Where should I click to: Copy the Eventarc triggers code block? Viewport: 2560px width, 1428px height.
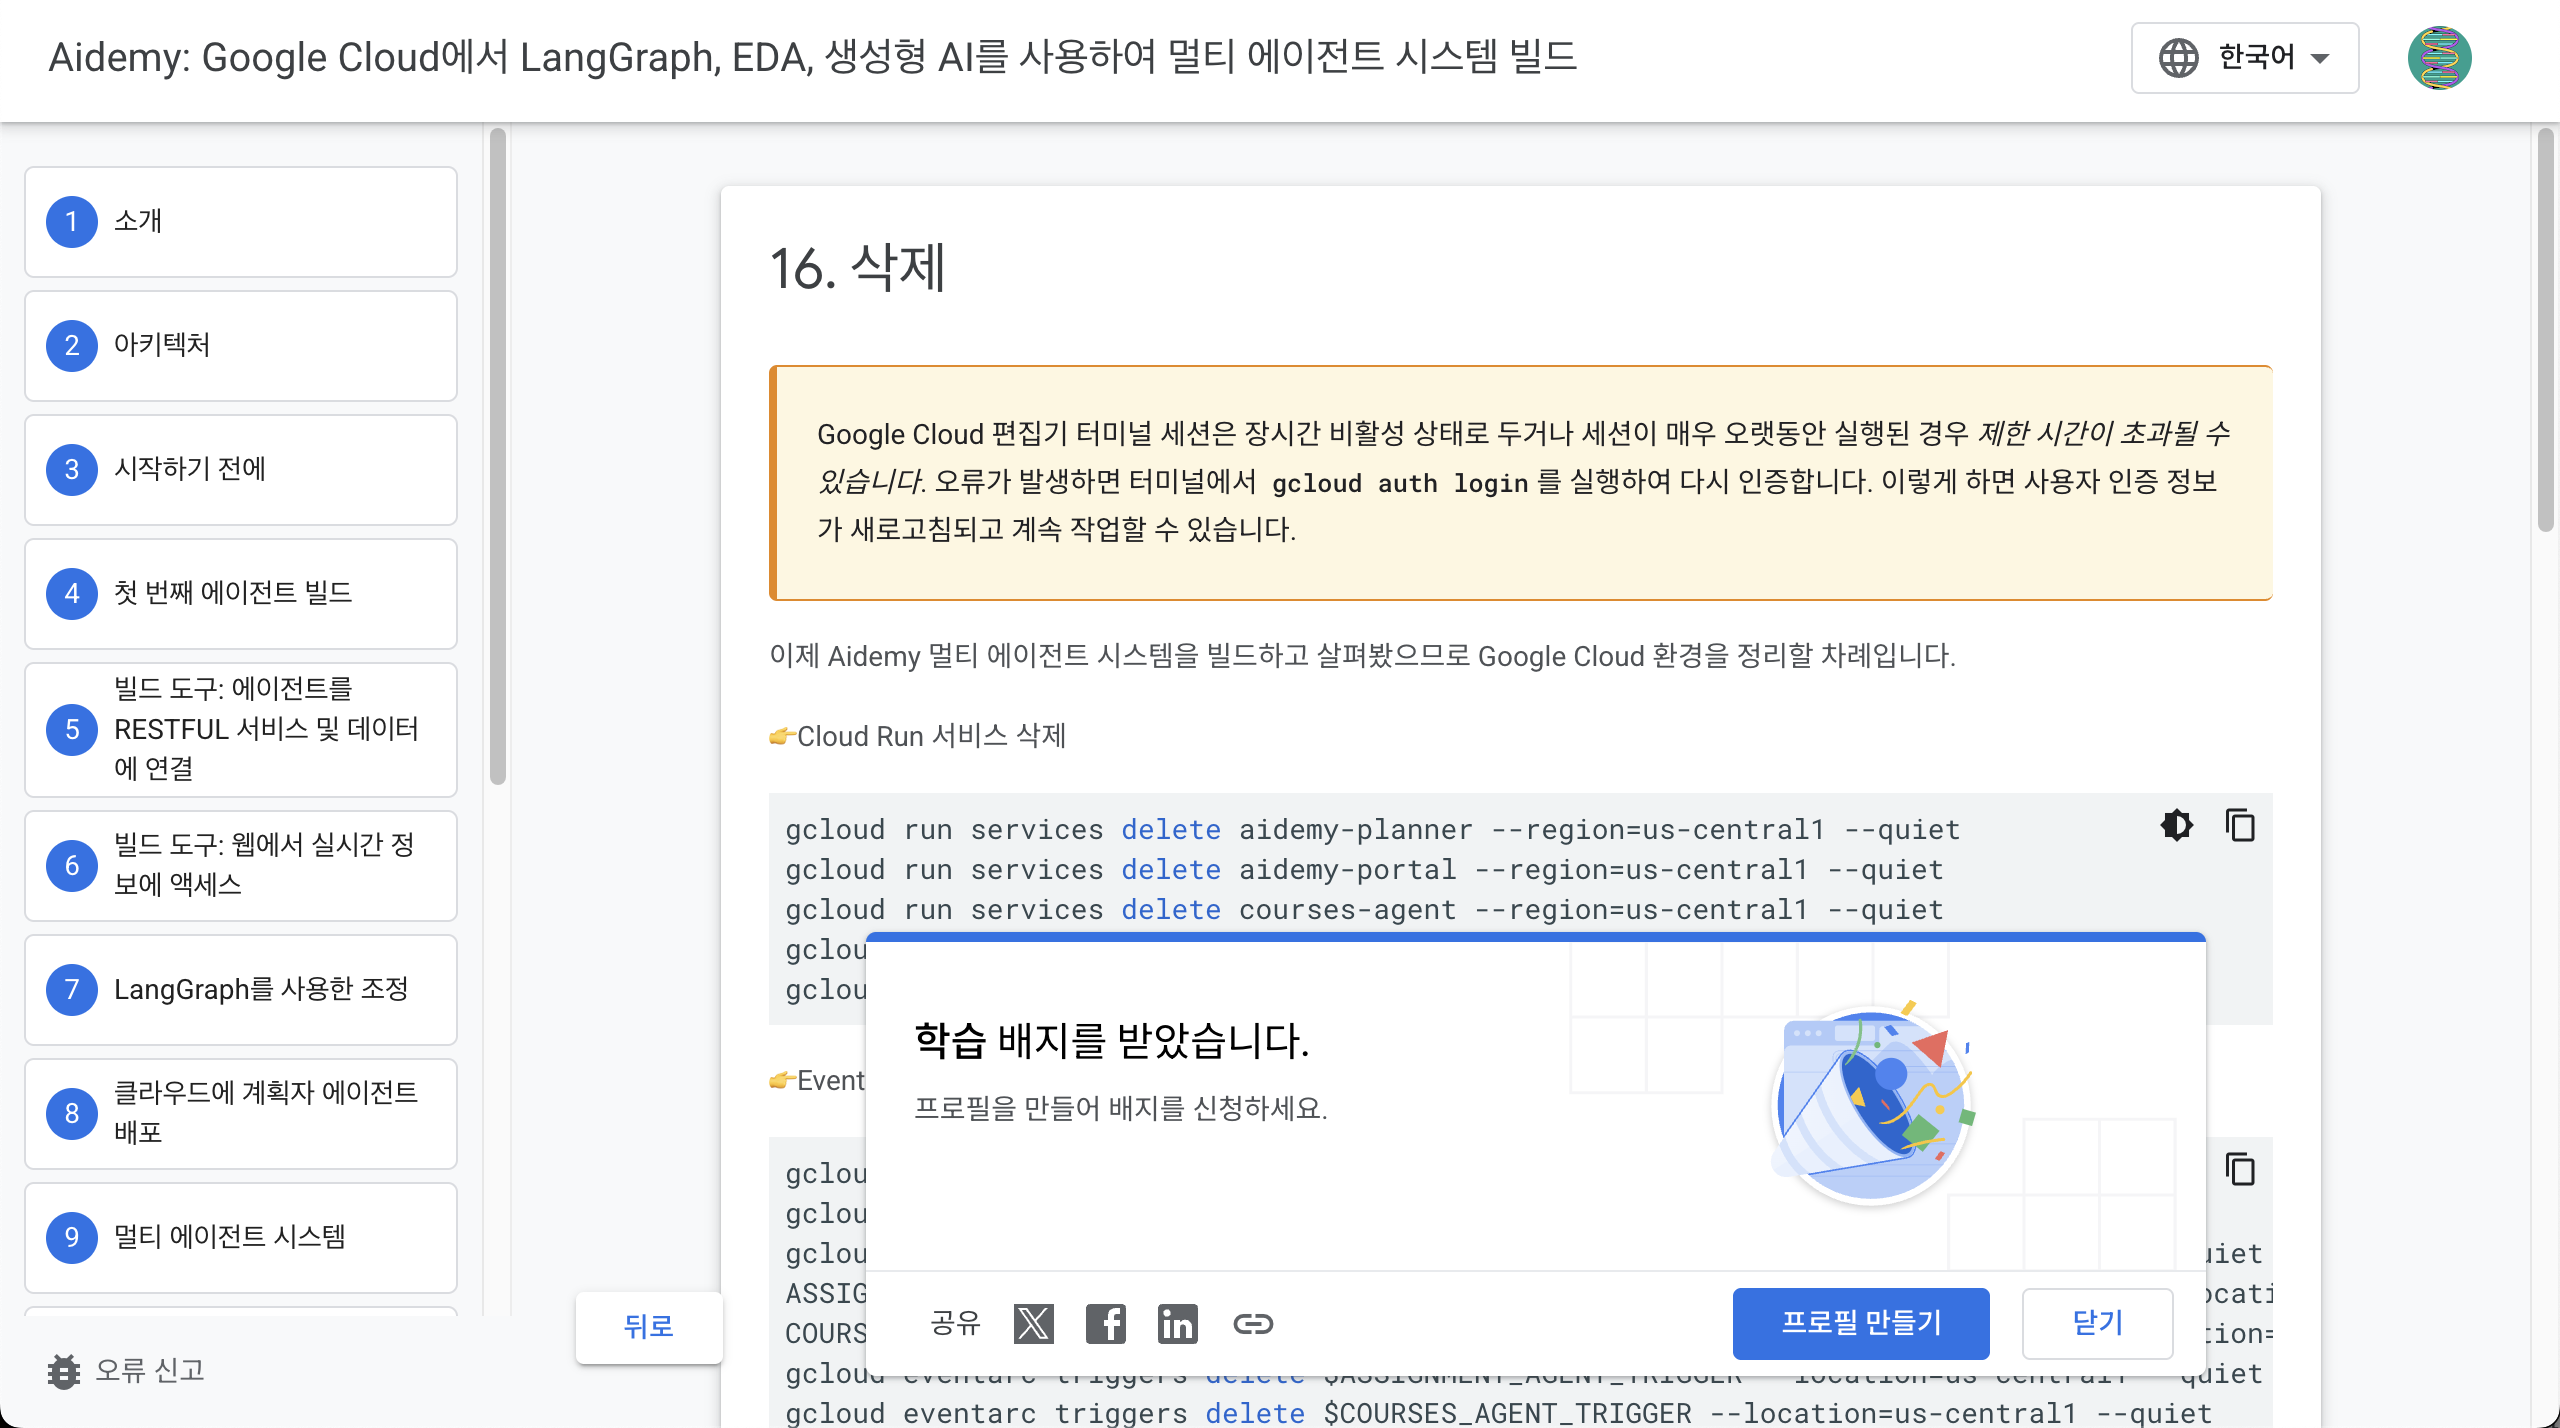(2240, 1169)
